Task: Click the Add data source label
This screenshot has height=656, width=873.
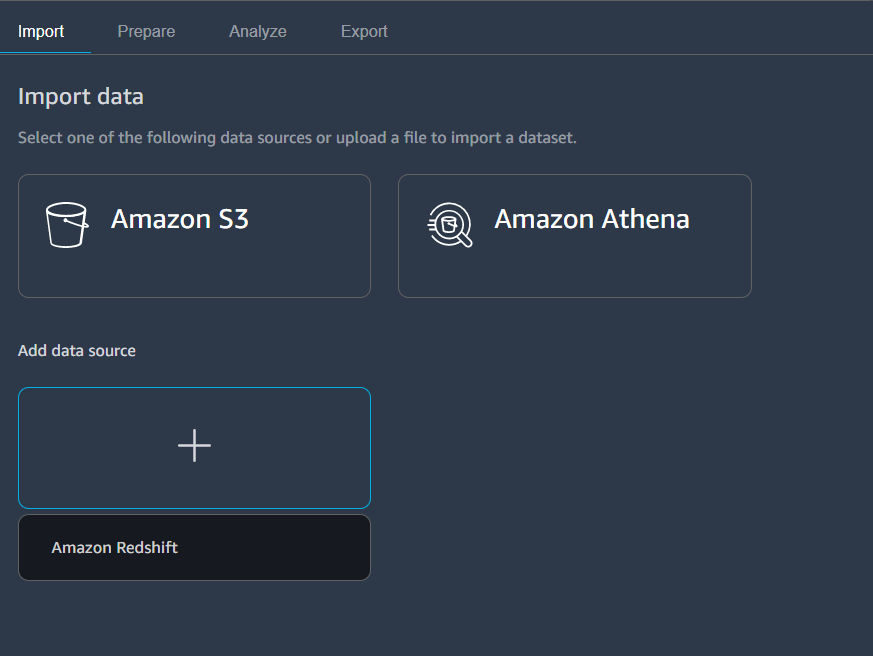Action: (77, 351)
